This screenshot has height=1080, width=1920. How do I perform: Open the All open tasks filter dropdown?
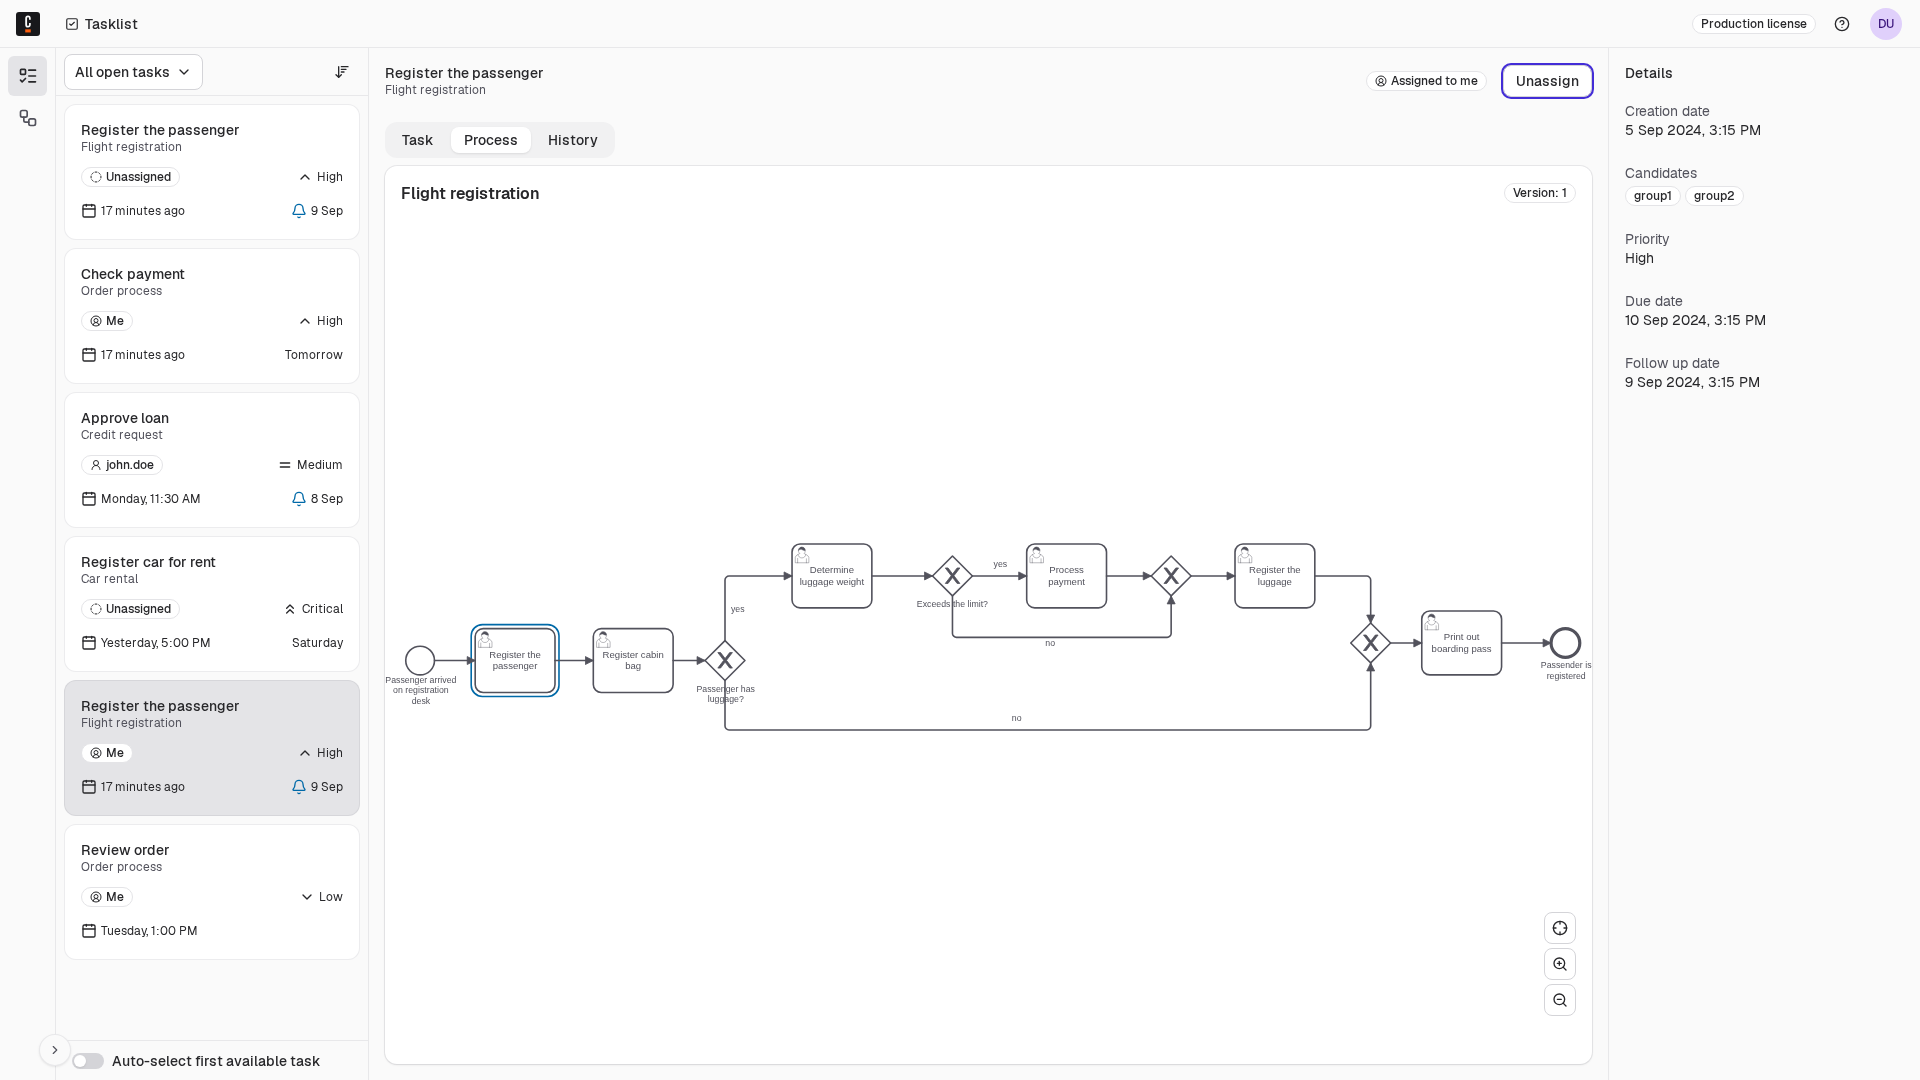click(133, 72)
